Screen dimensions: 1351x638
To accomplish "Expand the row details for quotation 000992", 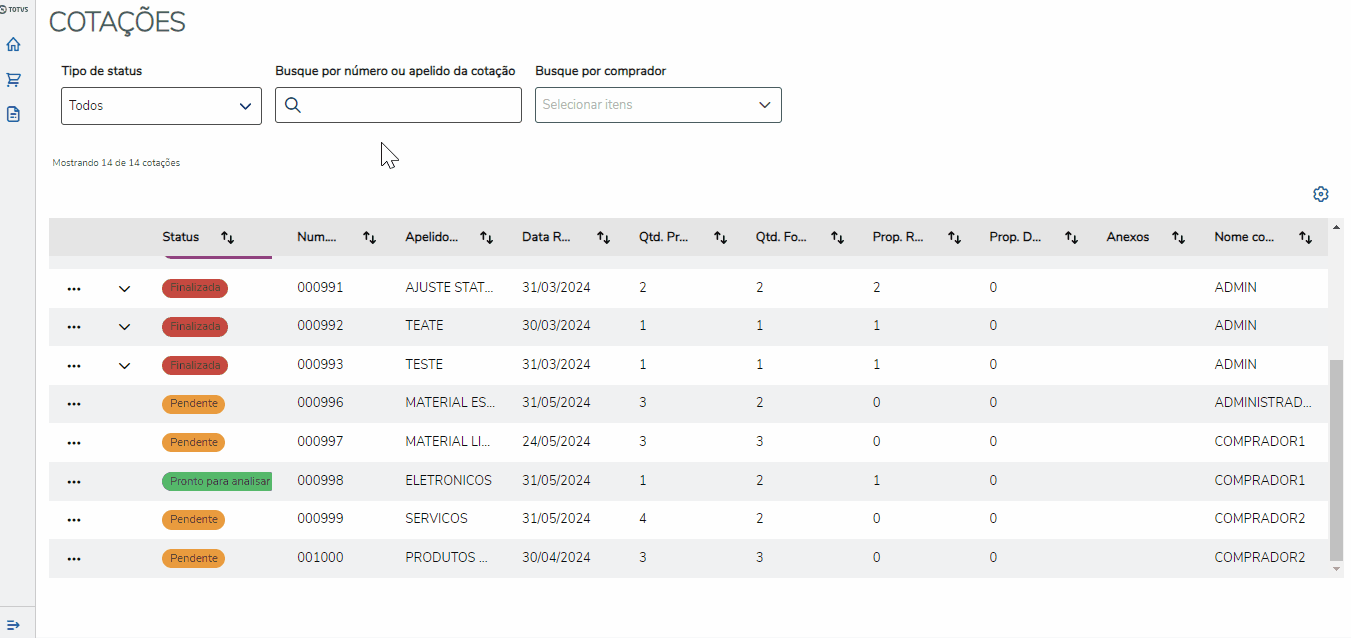I will click(124, 326).
